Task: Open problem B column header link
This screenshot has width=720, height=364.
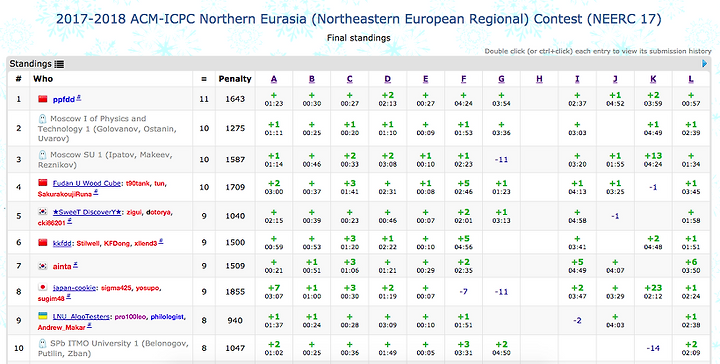Action: coord(312,79)
